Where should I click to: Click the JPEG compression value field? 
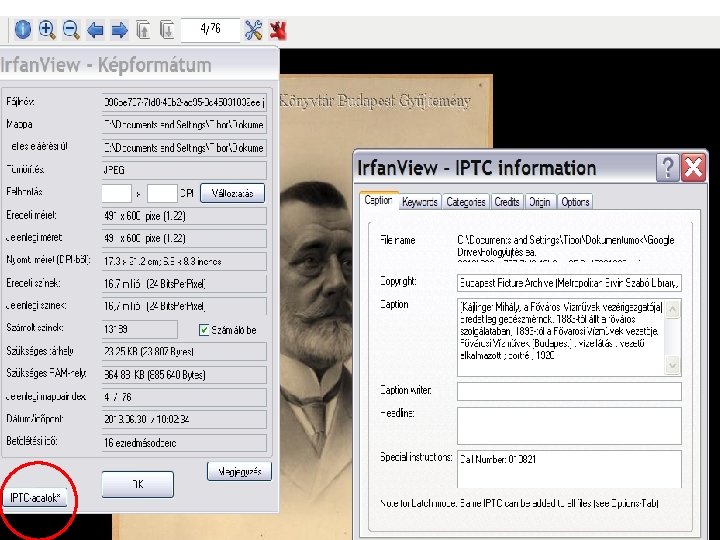point(184,170)
